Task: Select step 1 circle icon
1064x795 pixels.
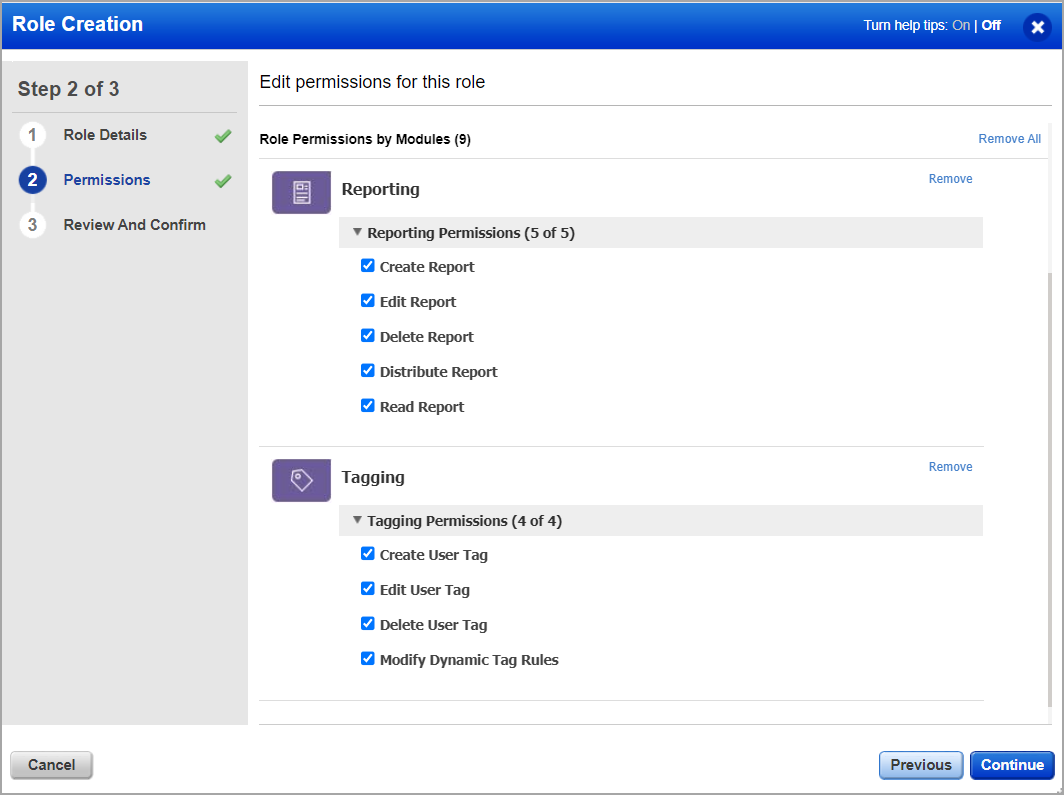Action: [32, 135]
